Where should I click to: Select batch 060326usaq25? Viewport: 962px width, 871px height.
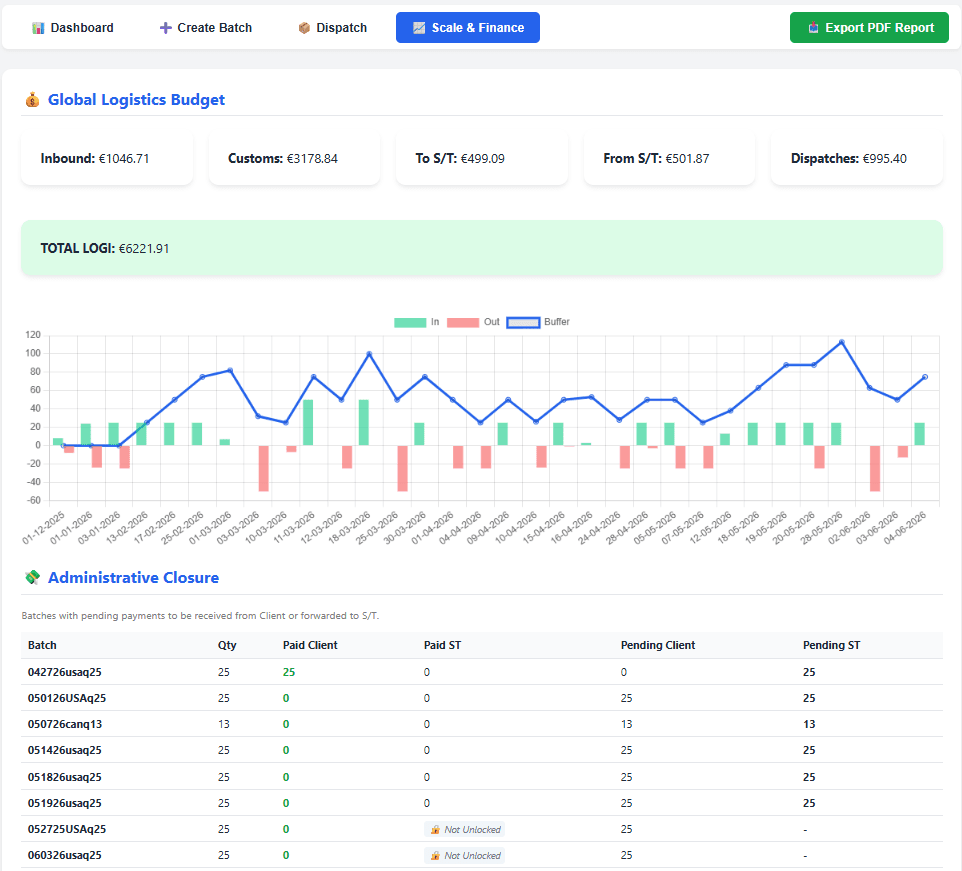(x=64, y=855)
